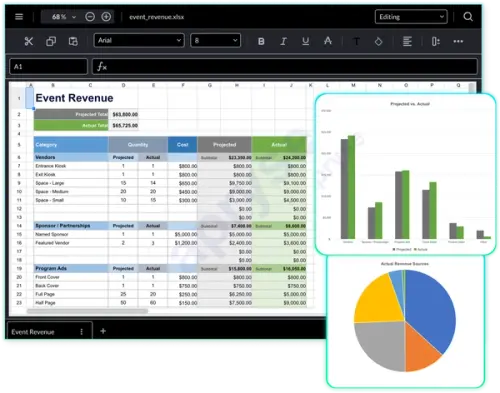Select the Projected gray header cell
The image size is (500, 393).
pyautogui.click(x=225, y=145)
